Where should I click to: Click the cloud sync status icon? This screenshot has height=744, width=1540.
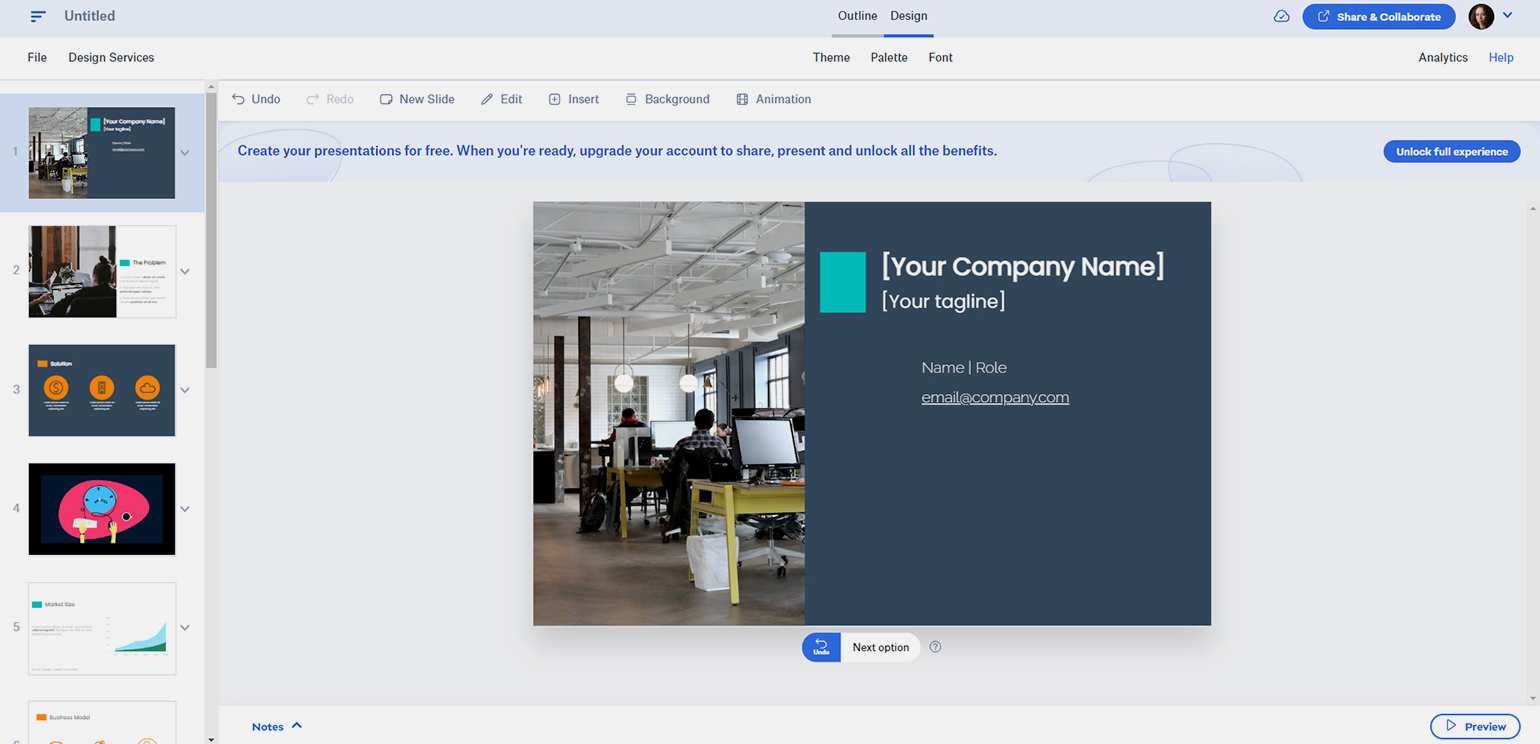click(x=1281, y=16)
